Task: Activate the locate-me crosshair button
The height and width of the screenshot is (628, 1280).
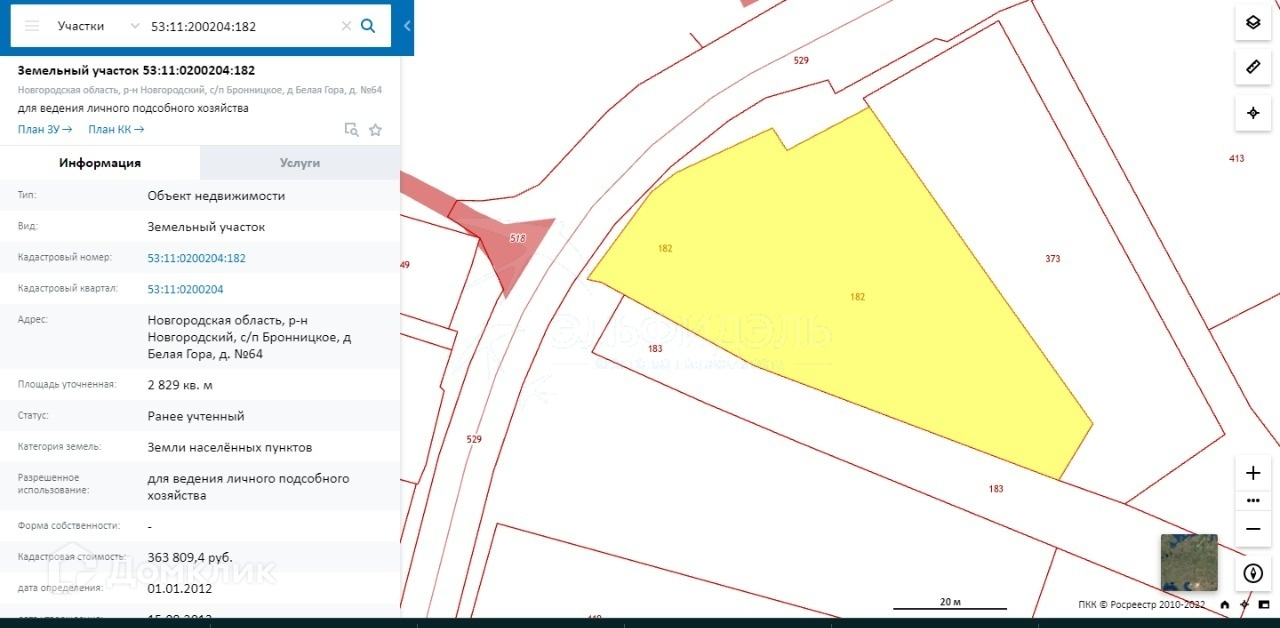Action: pos(1252,112)
